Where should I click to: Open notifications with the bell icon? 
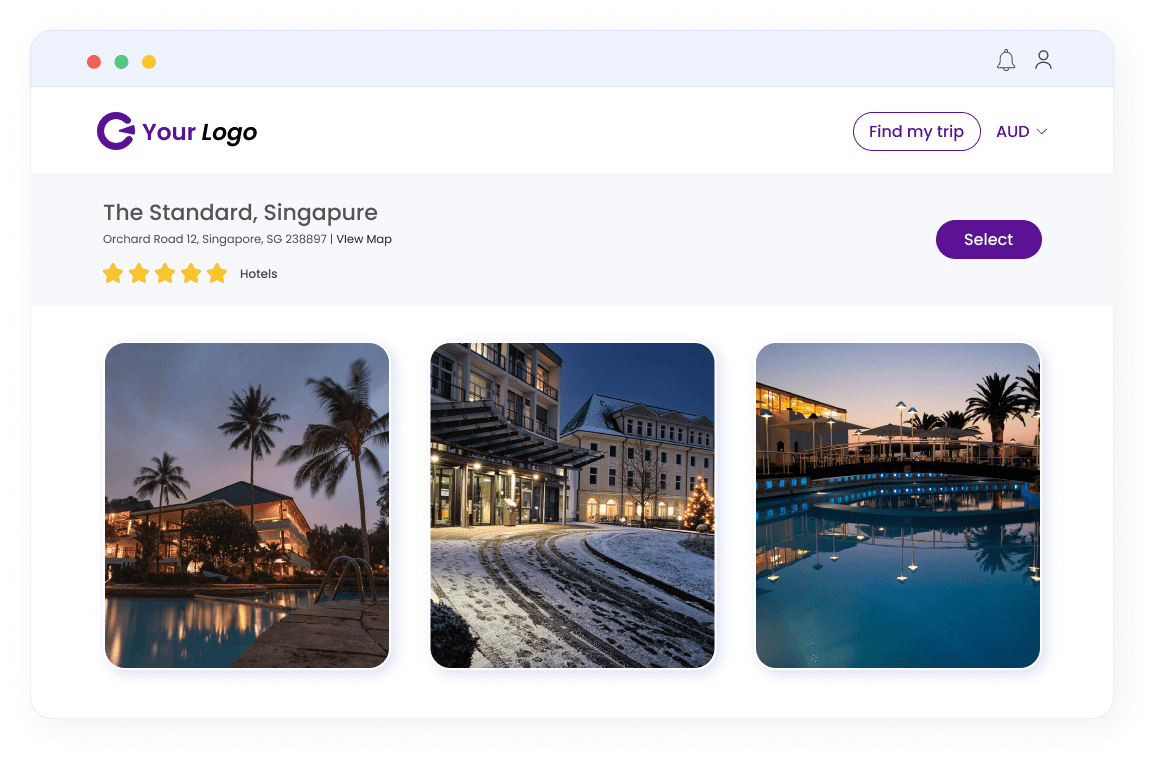[x=1006, y=61]
